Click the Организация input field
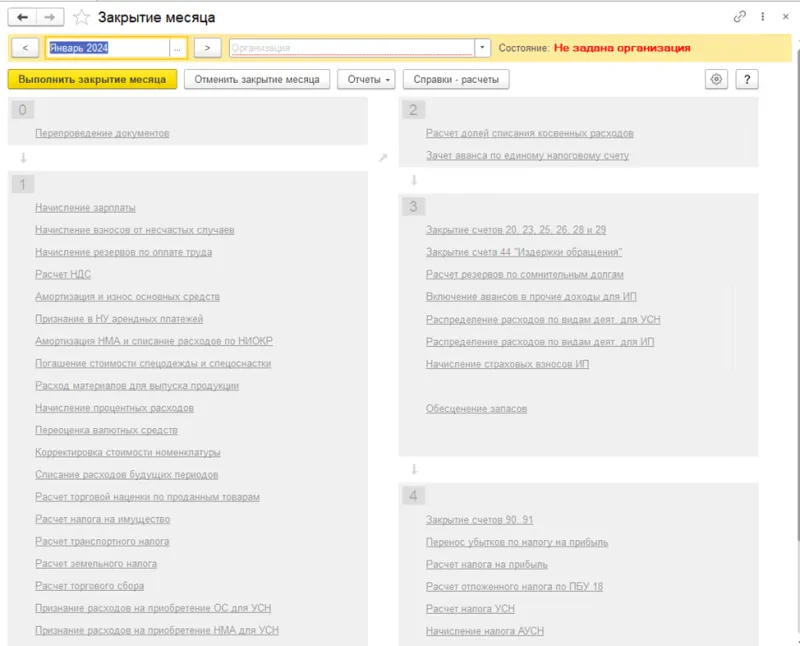 point(350,48)
